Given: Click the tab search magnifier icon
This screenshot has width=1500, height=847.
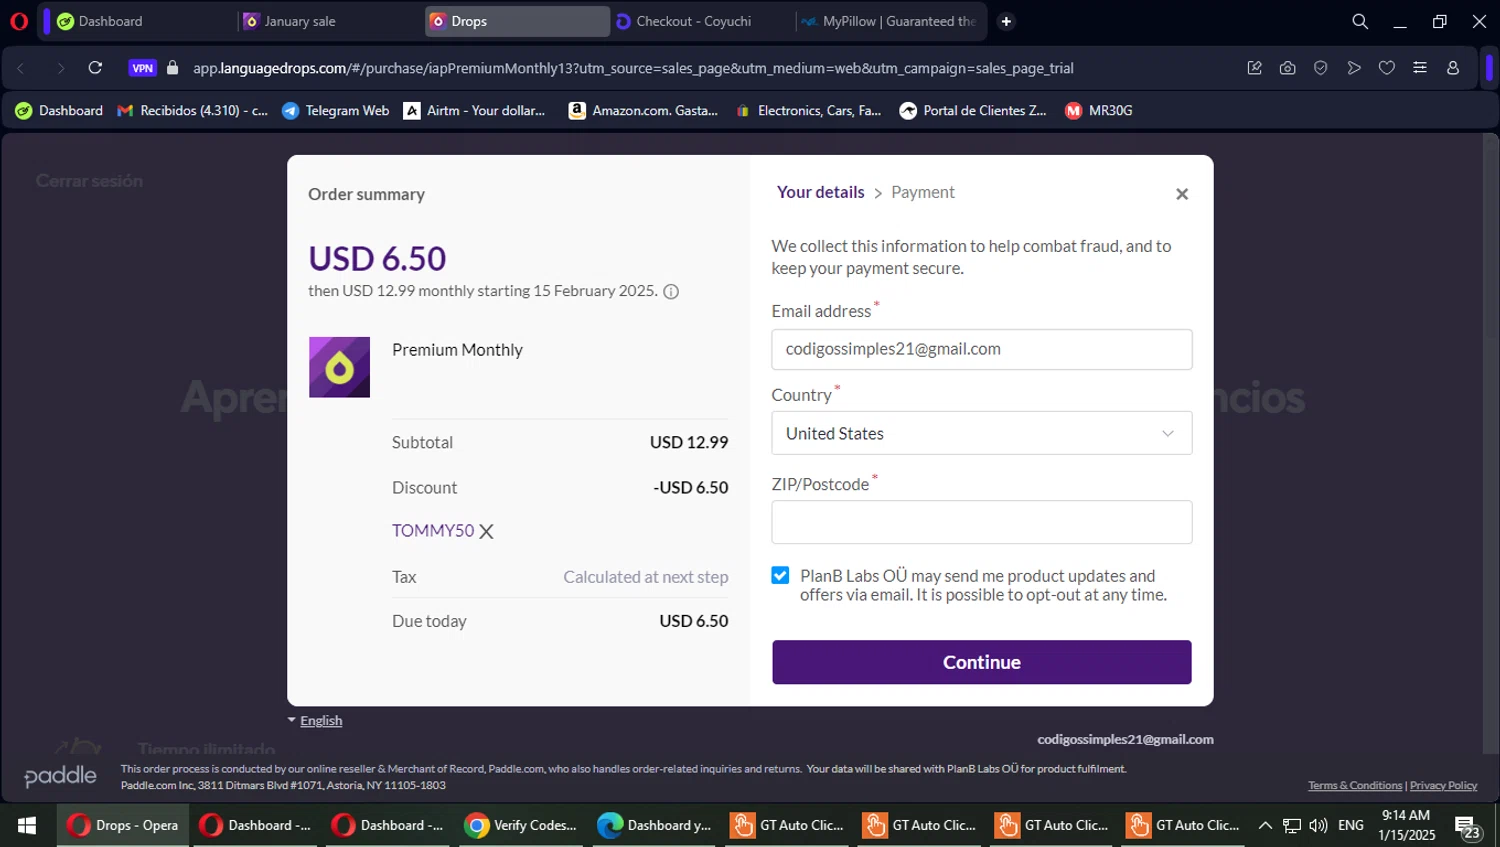Looking at the screenshot, I should click(1360, 21).
